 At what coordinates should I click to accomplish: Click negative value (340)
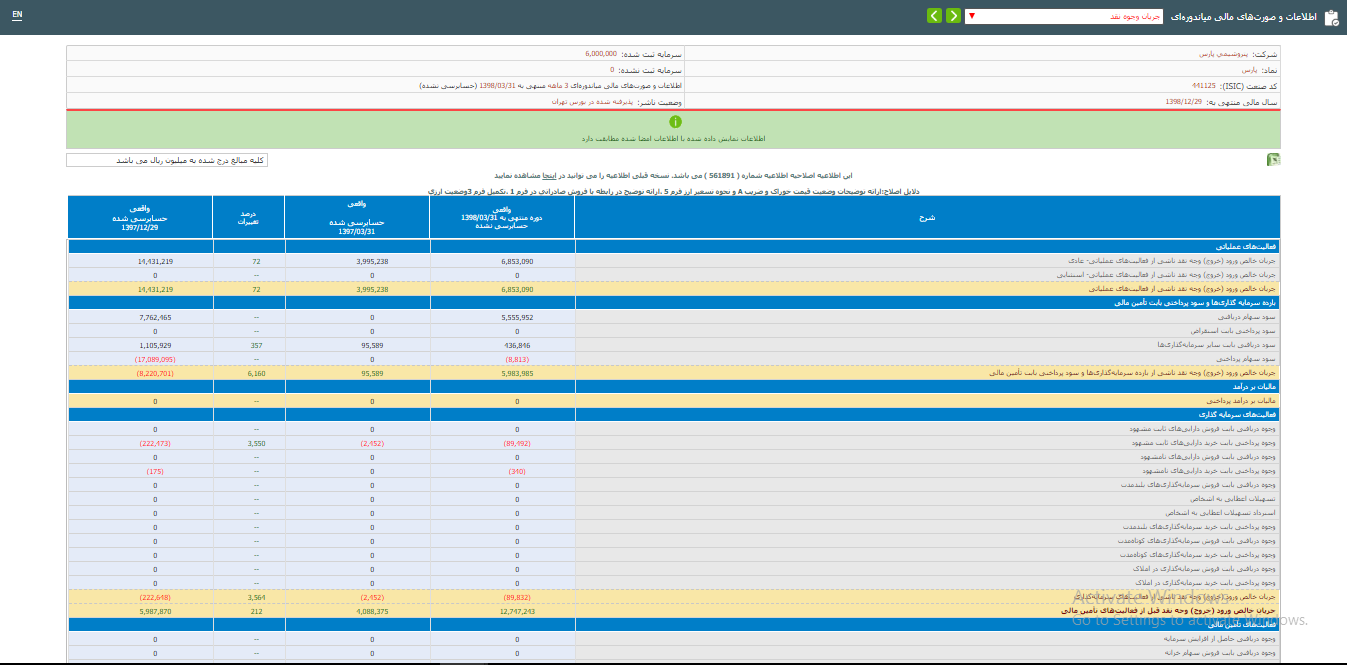(517, 471)
